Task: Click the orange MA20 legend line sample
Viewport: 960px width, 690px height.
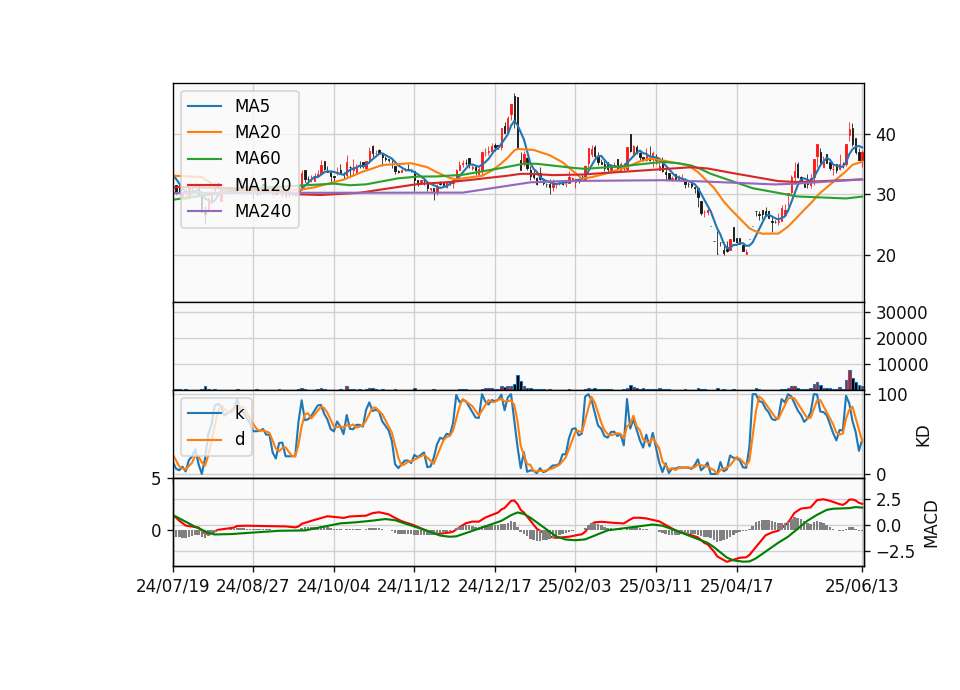Action: click(204, 132)
